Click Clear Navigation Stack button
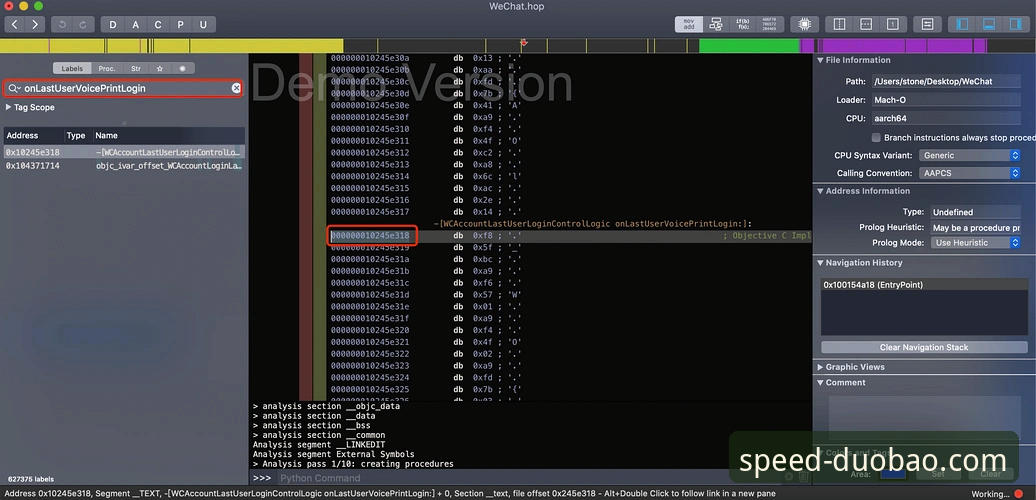The height and width of the screenshot is (500, 1036). (x=924, y=347)
